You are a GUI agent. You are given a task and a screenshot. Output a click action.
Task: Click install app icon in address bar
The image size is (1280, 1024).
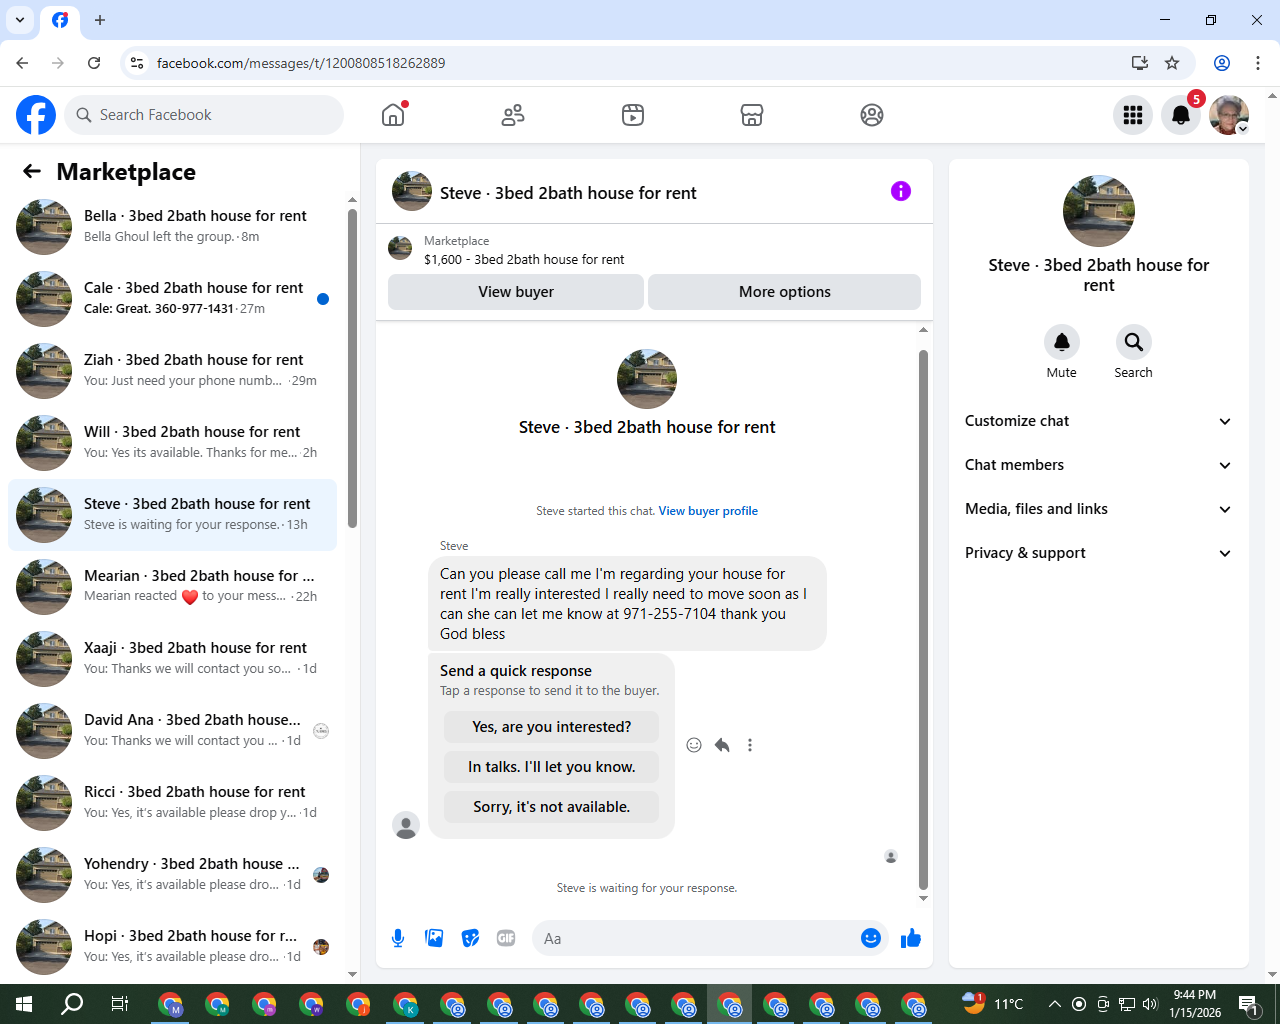click(1140, 63)
